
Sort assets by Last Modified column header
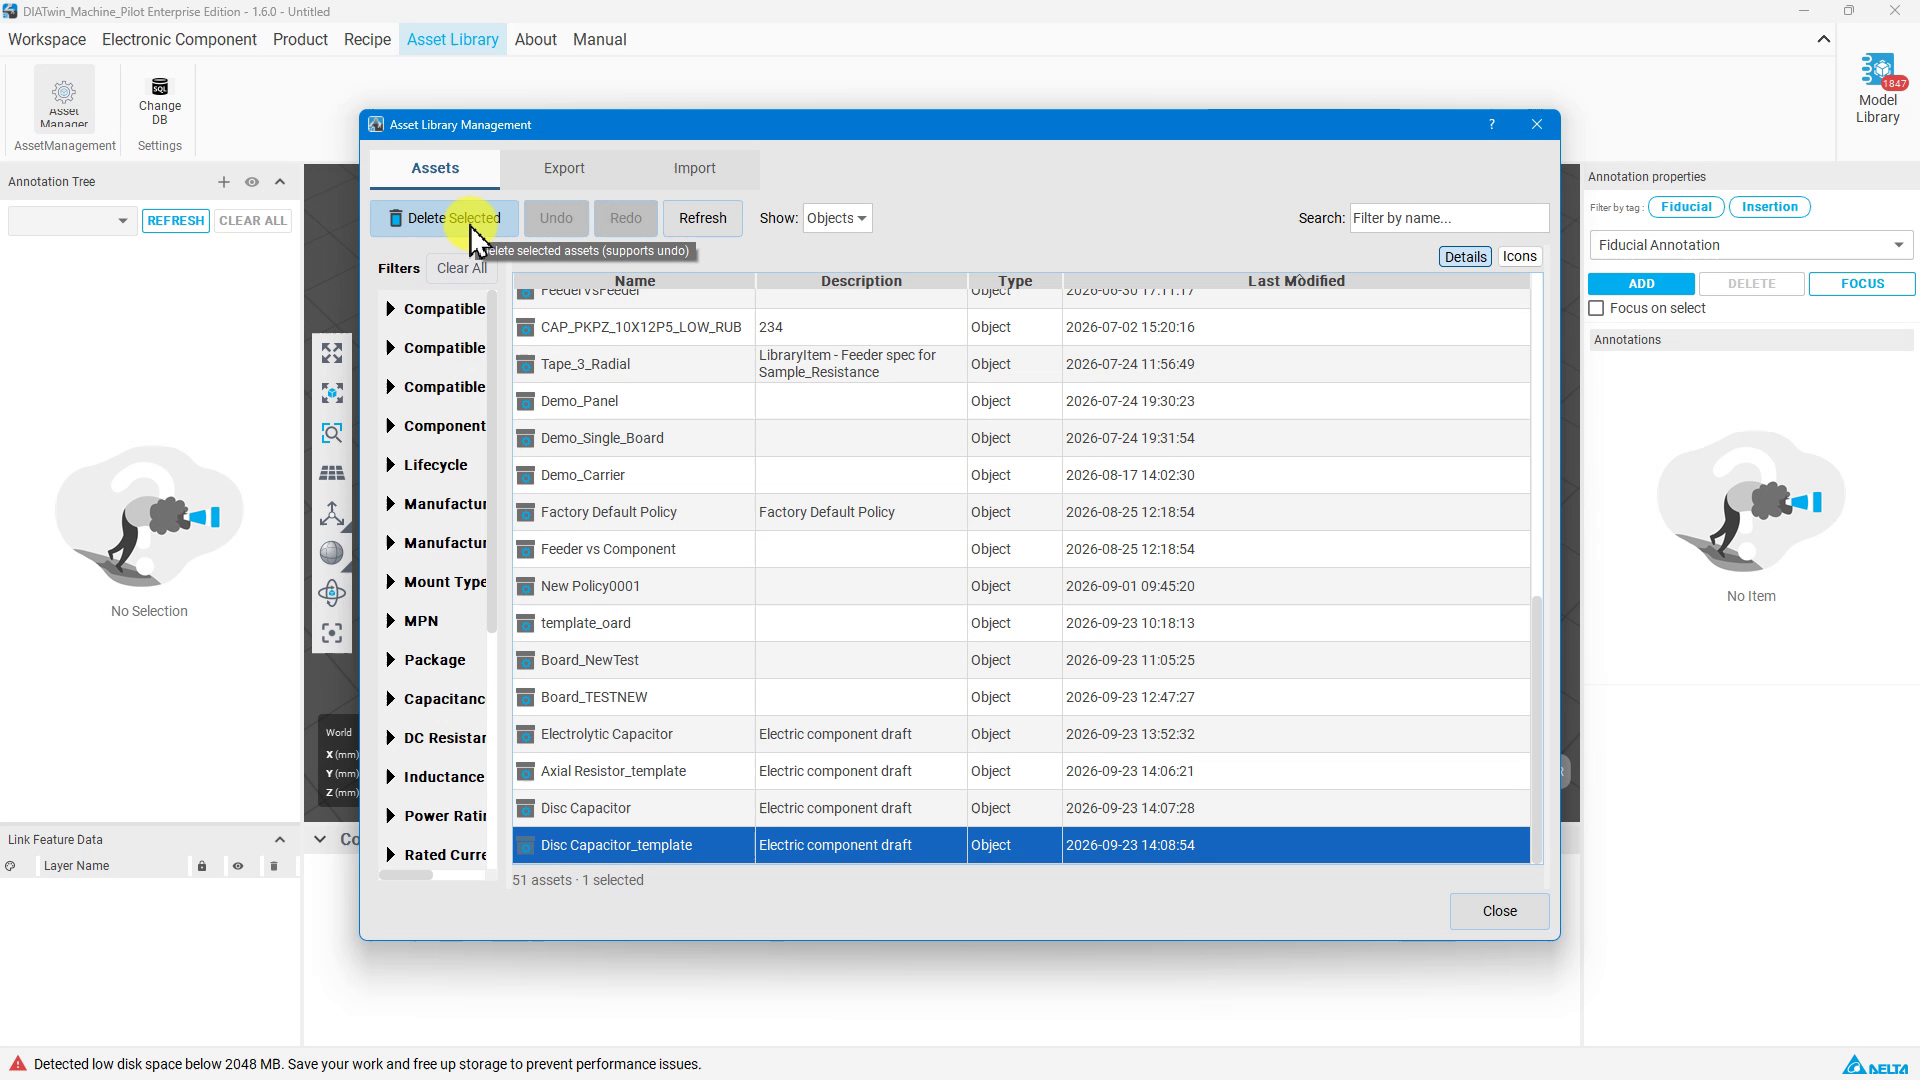(1296, 281)
